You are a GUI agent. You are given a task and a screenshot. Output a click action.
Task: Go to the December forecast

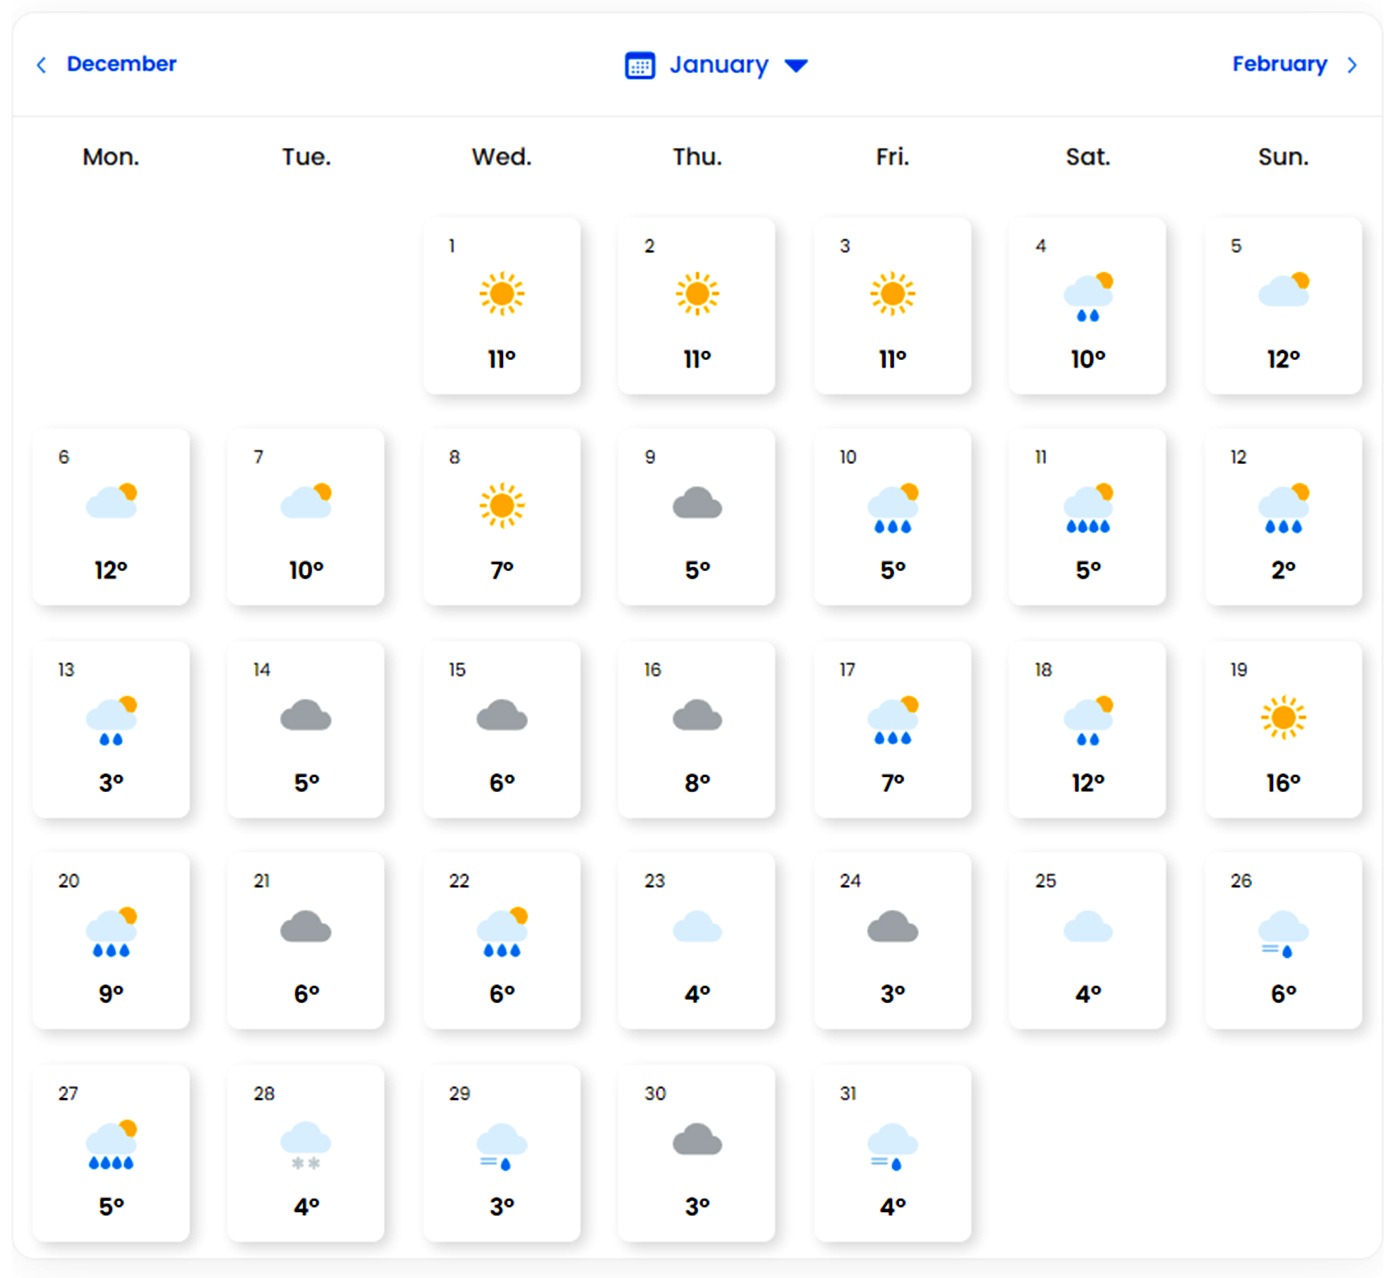tap(121, 64)
